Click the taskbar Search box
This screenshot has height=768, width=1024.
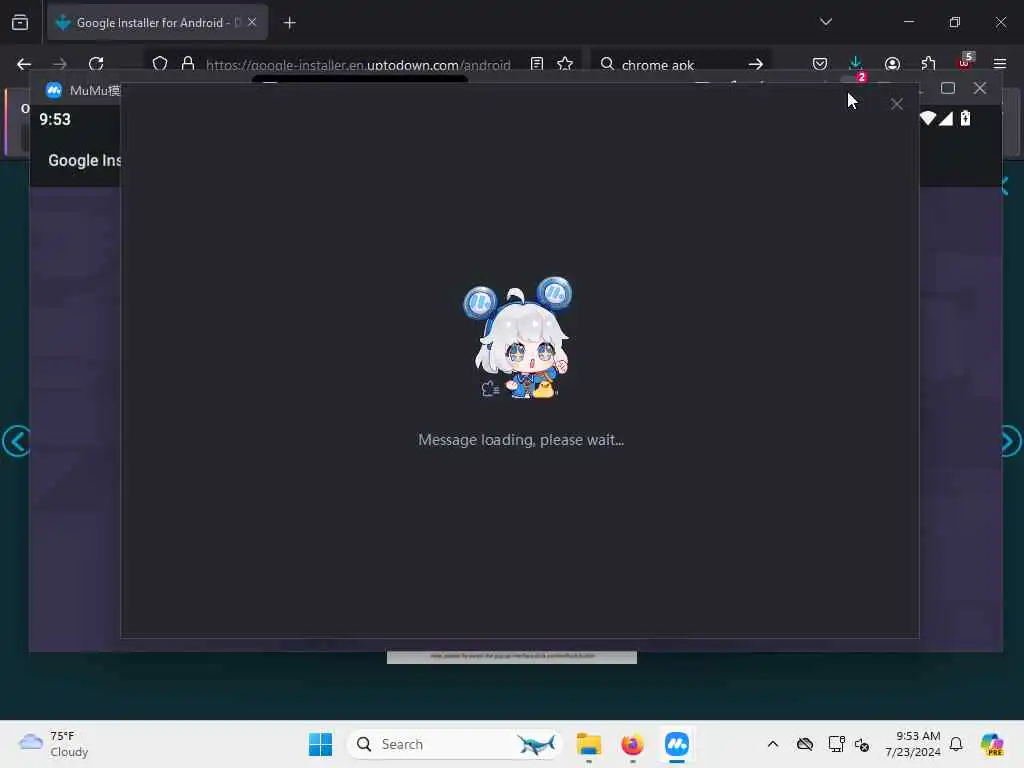coord(455,744)
